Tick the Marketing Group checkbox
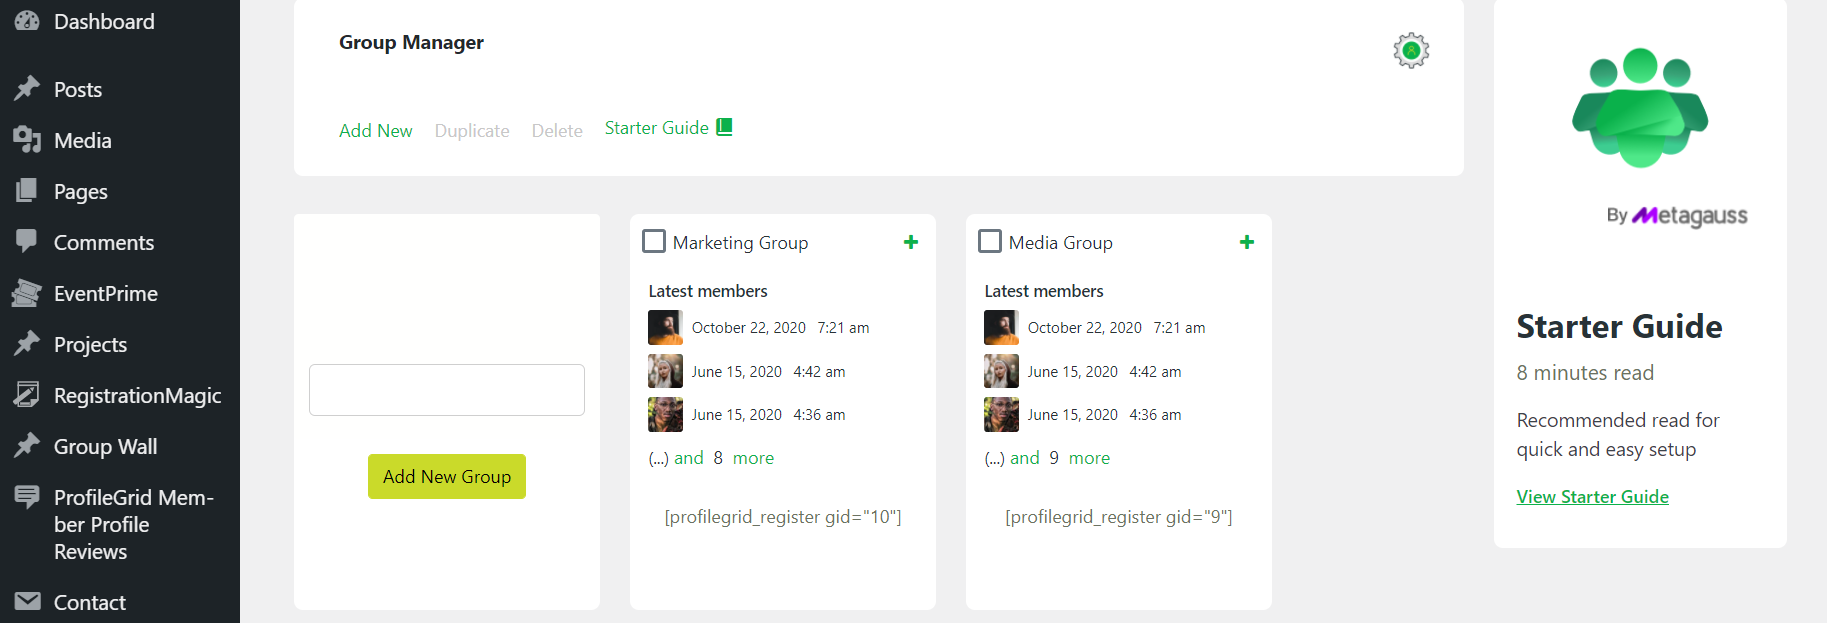The height and width of the screenshot is (623, 1827). (654, 242)
